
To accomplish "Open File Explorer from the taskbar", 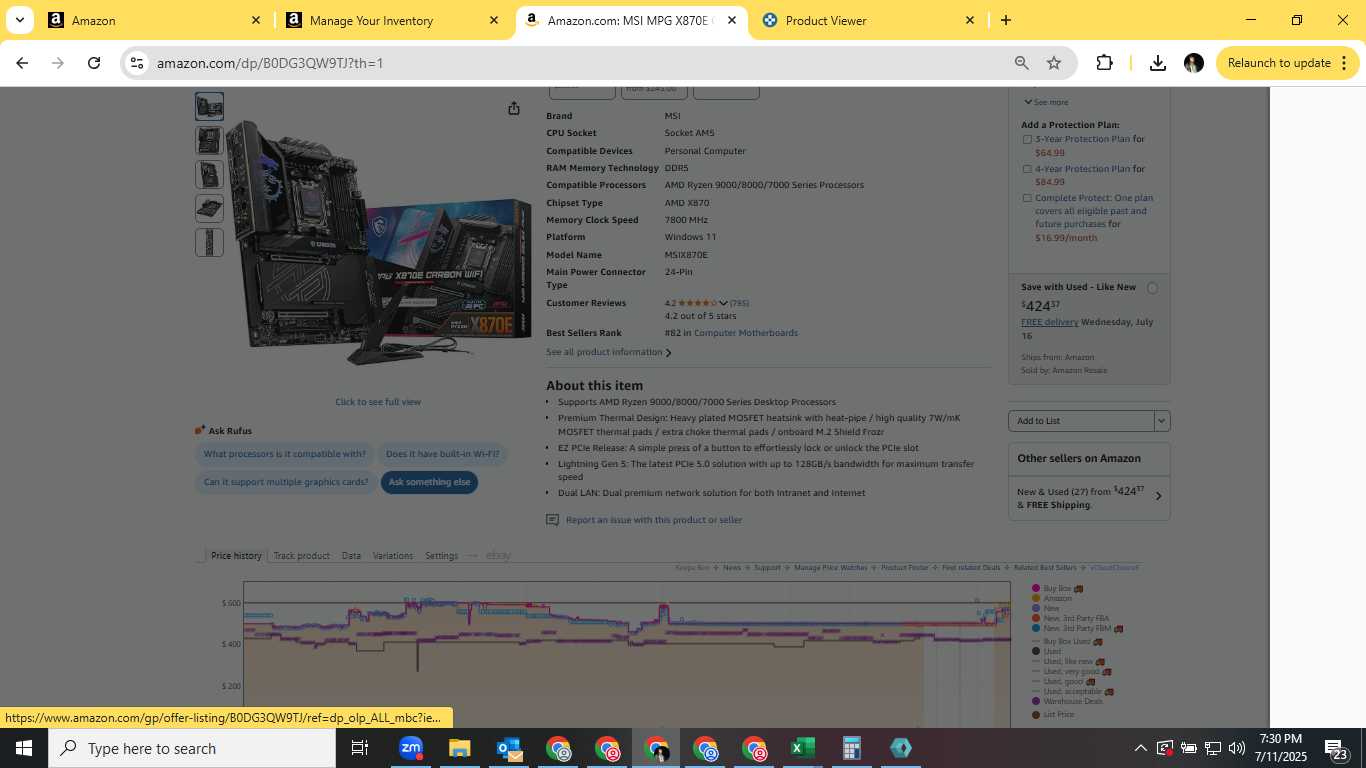I will (459, 748).
